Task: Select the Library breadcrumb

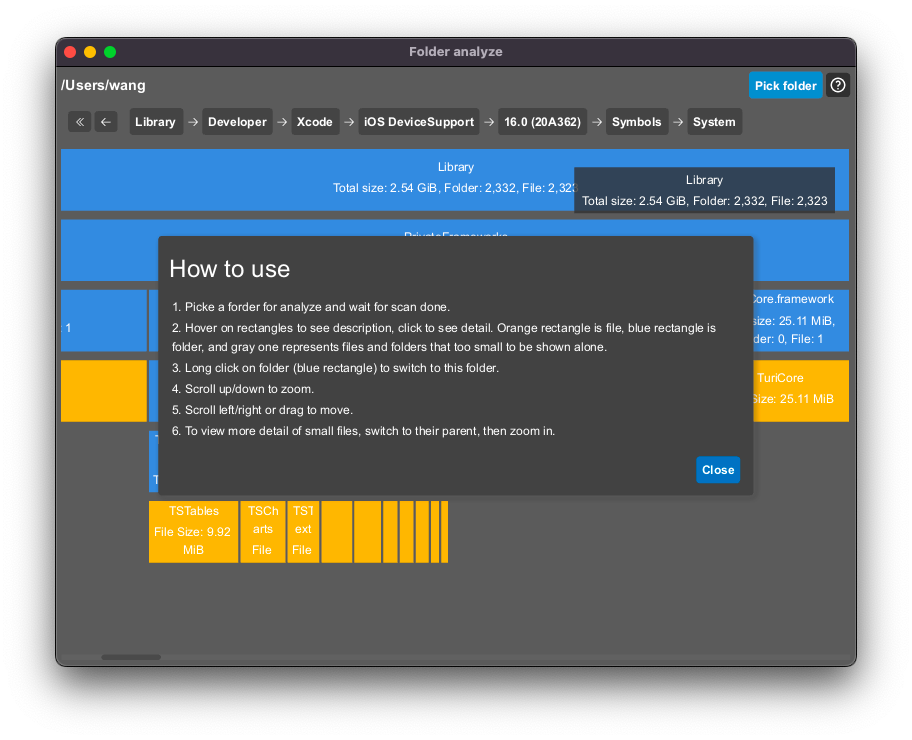Action: 155,122
